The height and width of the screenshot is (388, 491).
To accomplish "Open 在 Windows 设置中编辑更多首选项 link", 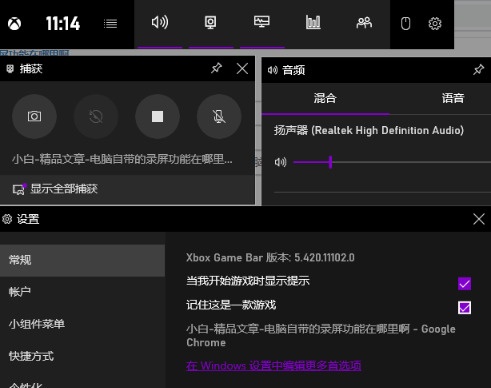I will 274,366.
